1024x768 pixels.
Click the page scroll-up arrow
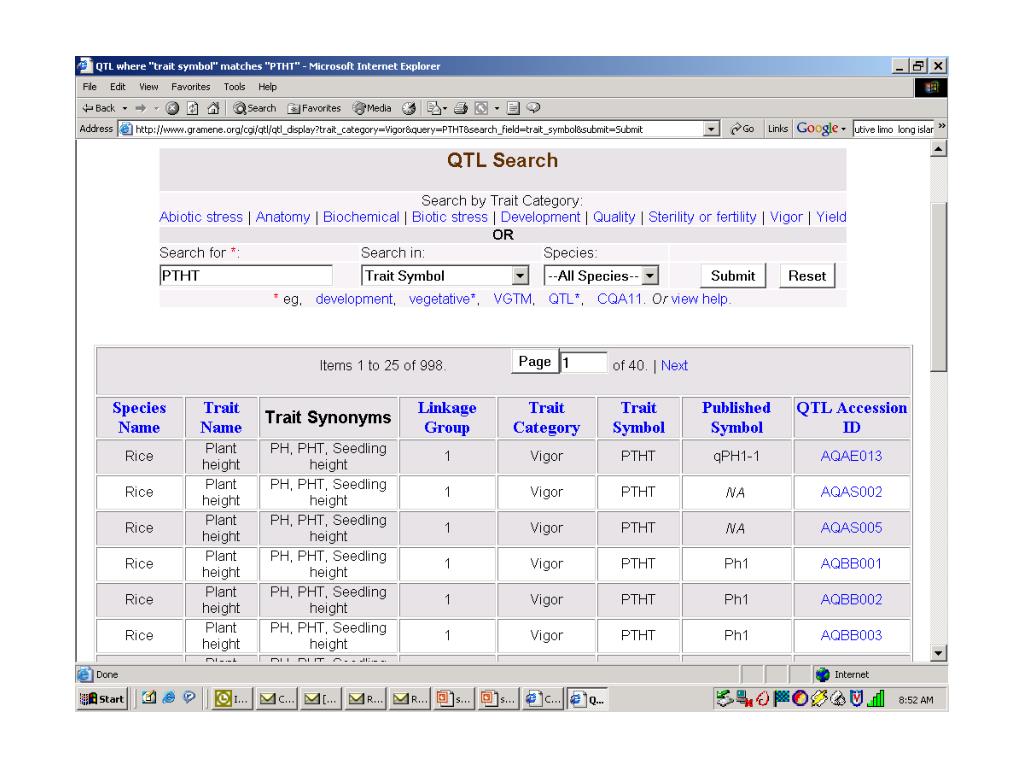[939, 149]
